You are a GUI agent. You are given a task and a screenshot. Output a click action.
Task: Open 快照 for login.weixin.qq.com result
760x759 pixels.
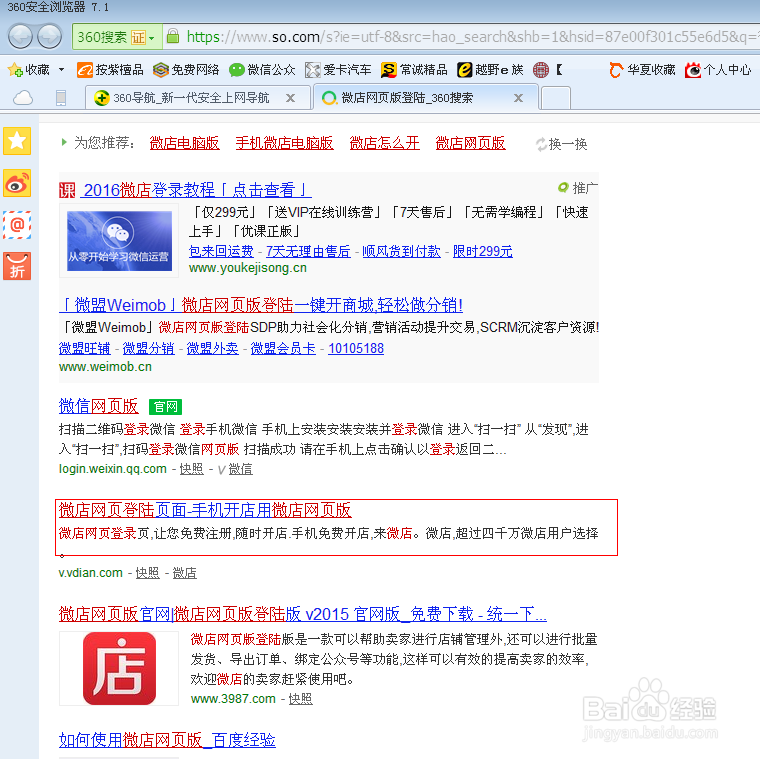[191, 469]
